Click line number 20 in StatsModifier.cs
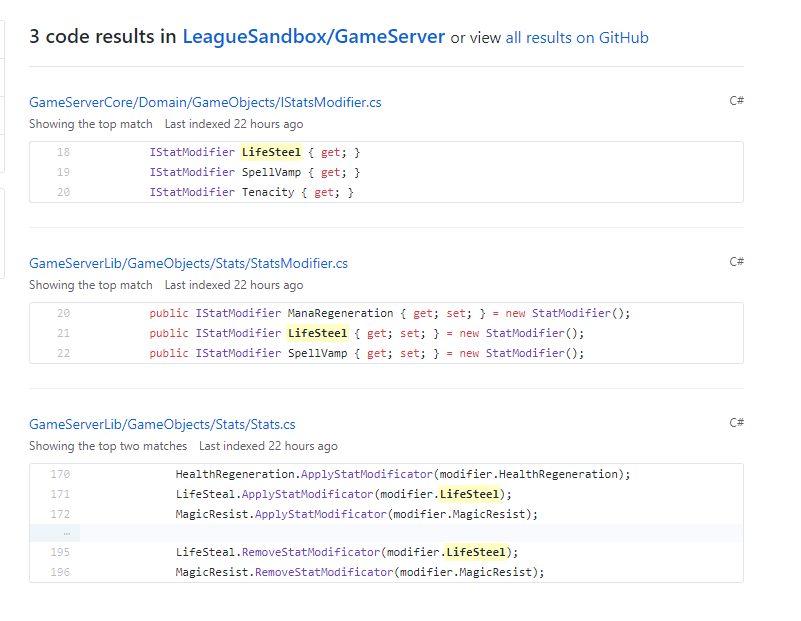This screenshot has width=801, height=621. tap(63, 313)
